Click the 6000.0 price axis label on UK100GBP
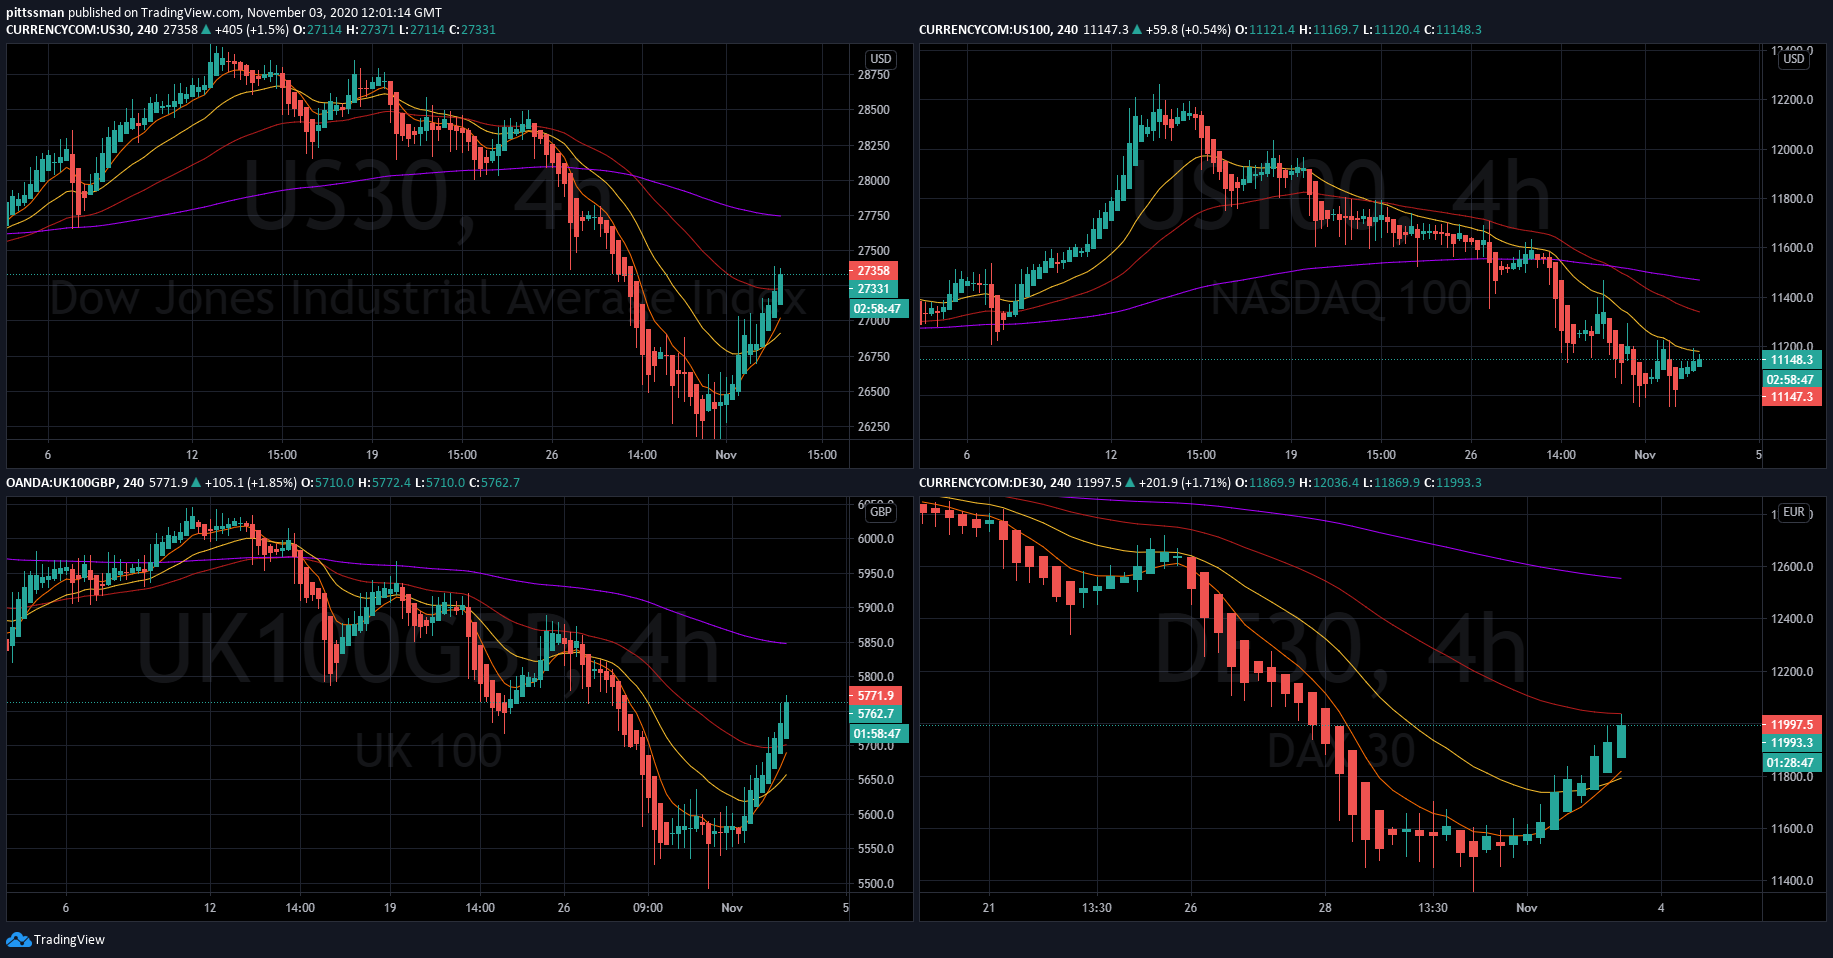This screenshot has height=958, width=1833. pos(876,539)
